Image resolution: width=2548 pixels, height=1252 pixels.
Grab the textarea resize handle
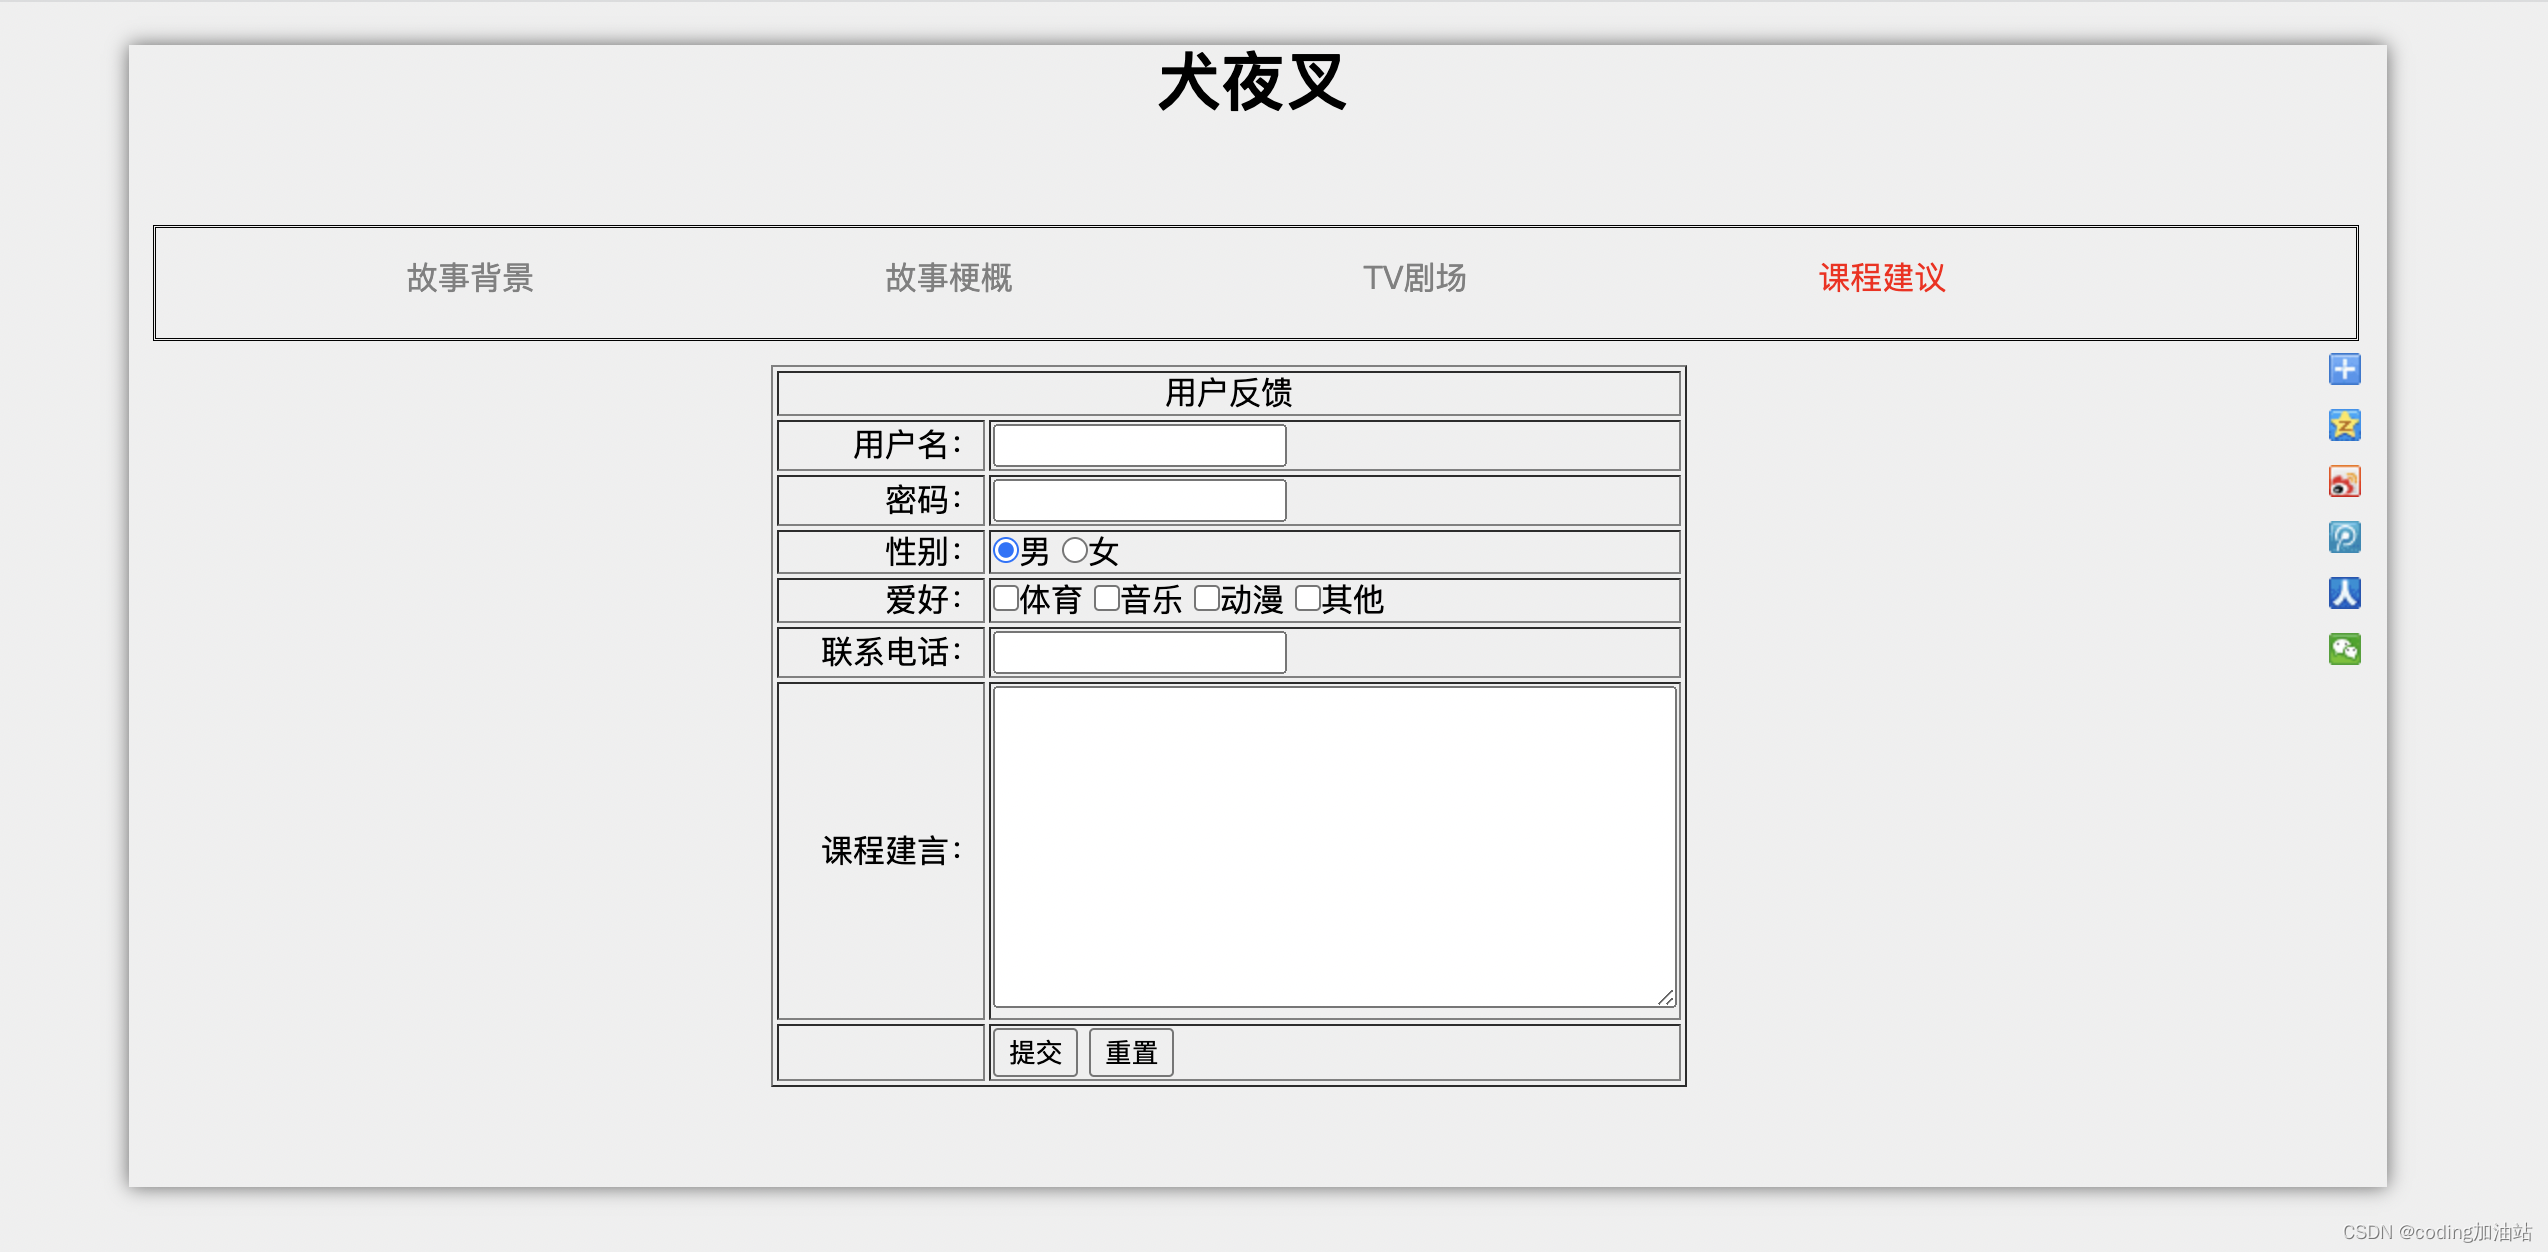click(x=1666, y=997)
